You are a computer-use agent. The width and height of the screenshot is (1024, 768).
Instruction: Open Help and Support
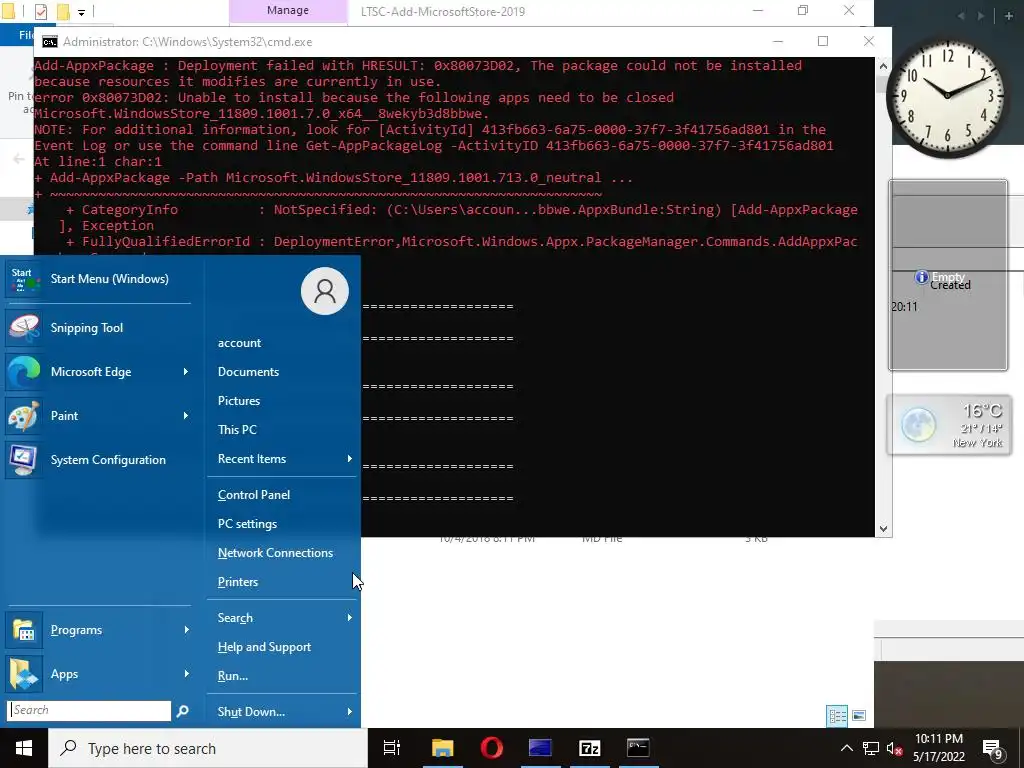point(264,647)
